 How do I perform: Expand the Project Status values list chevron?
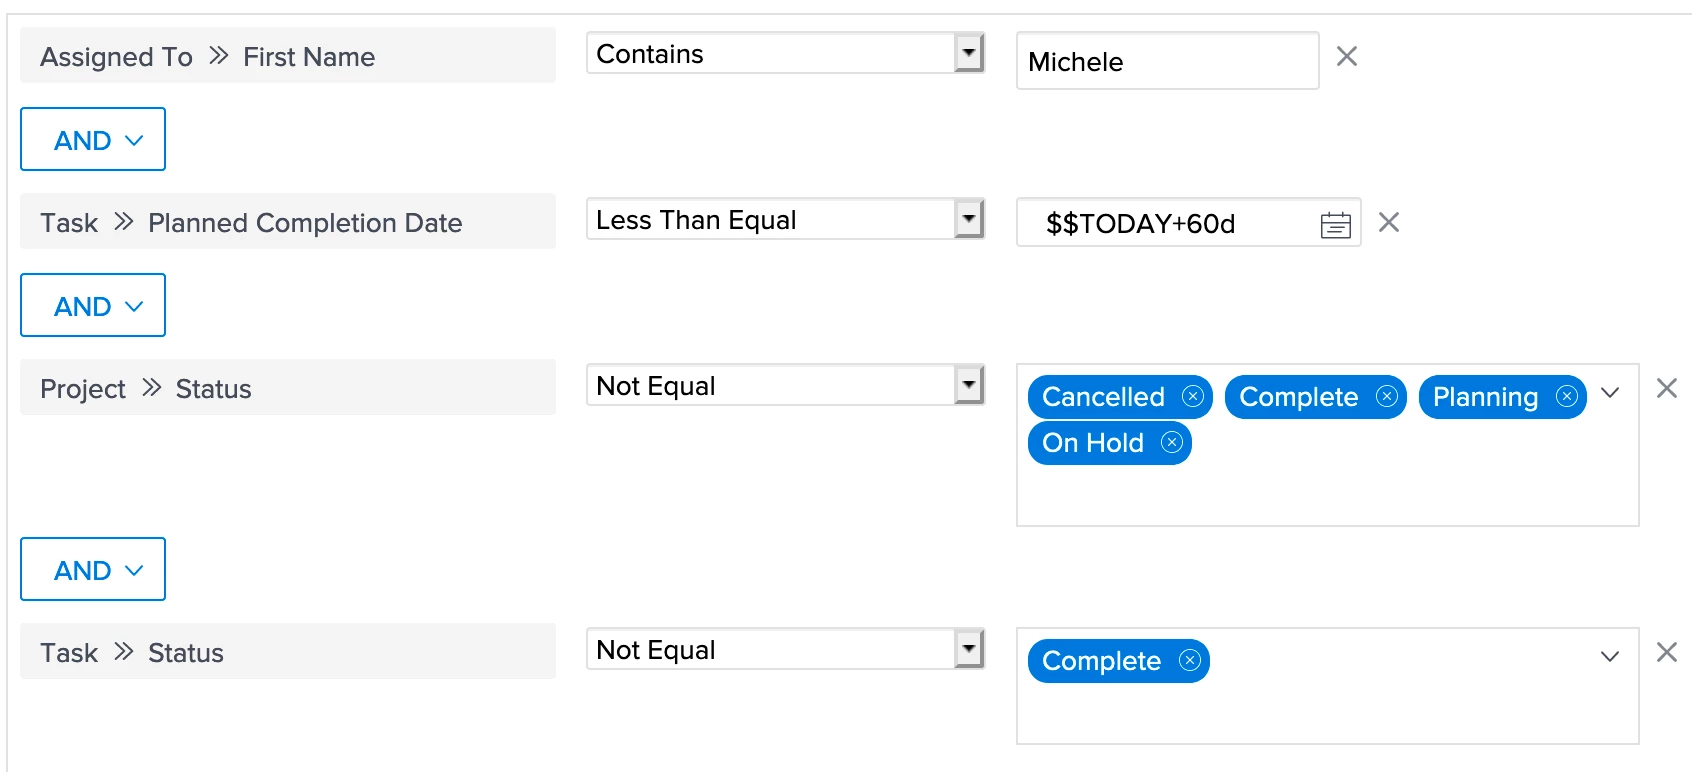click(1610, 394)
